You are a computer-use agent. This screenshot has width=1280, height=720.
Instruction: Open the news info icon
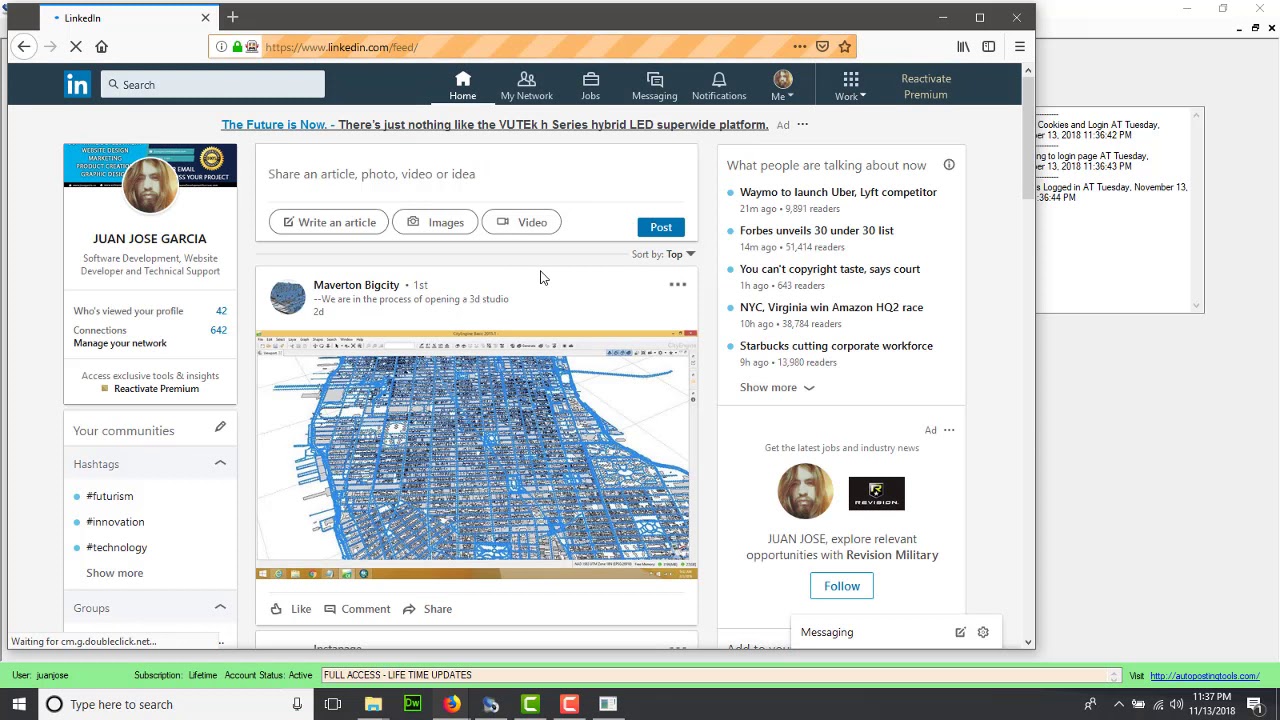click(x=949, y=165)
